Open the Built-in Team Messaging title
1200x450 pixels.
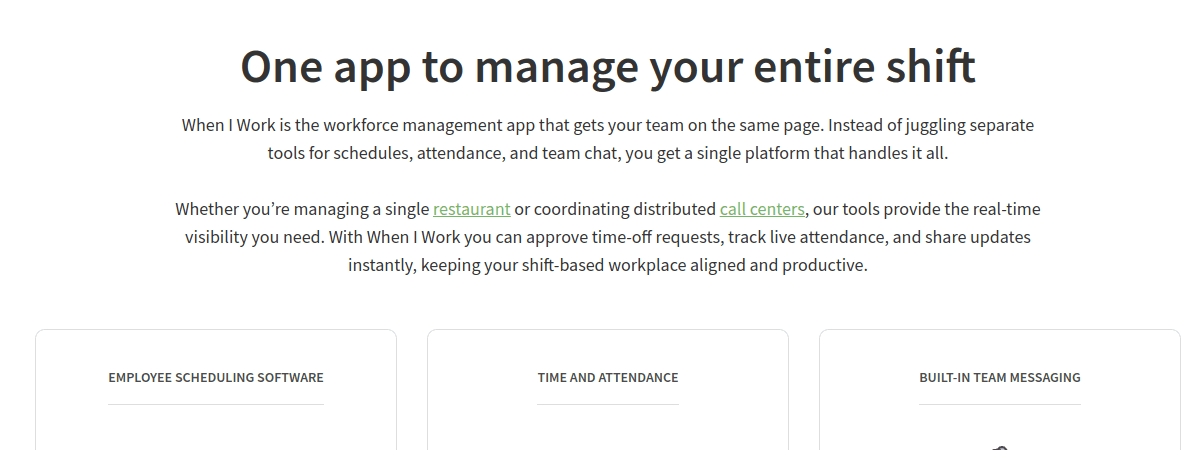point(1000,378)
